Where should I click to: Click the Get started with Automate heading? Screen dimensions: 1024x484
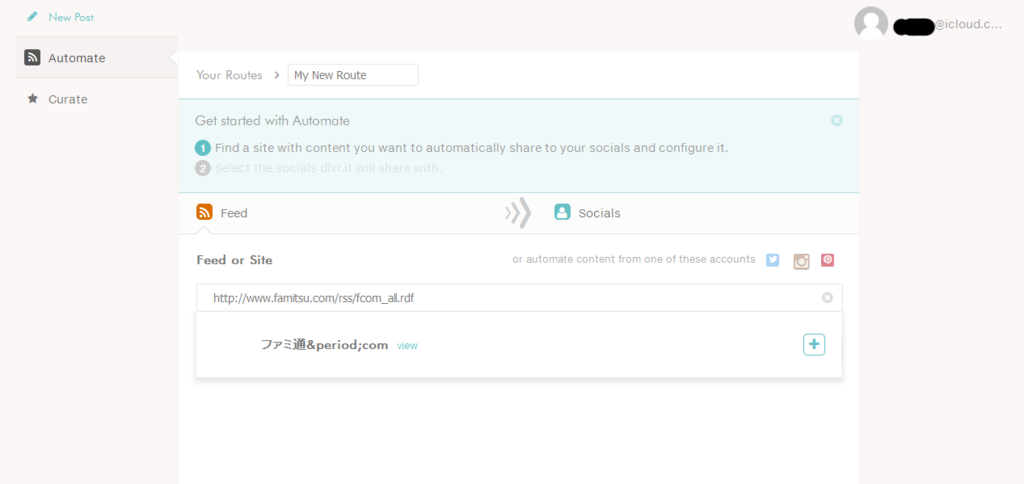(272, 121)
